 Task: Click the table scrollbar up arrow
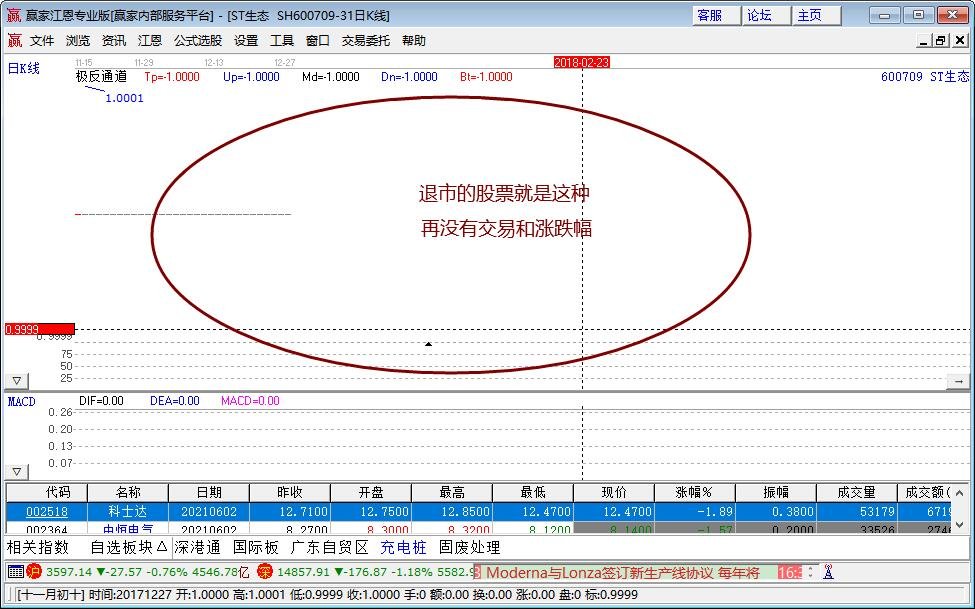pyautogui.click(x=959, y=492)
